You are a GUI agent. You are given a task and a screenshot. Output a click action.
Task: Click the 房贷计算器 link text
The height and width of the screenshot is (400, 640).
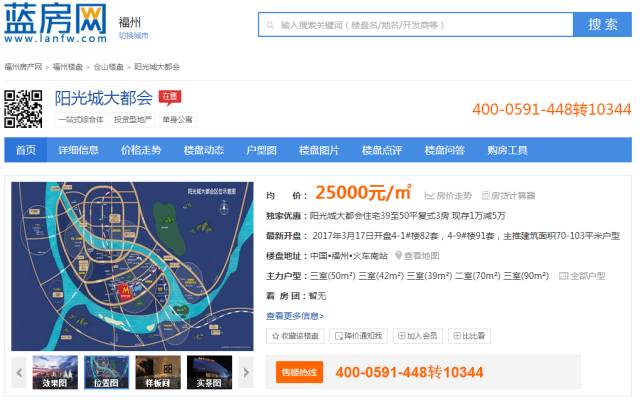513,196
